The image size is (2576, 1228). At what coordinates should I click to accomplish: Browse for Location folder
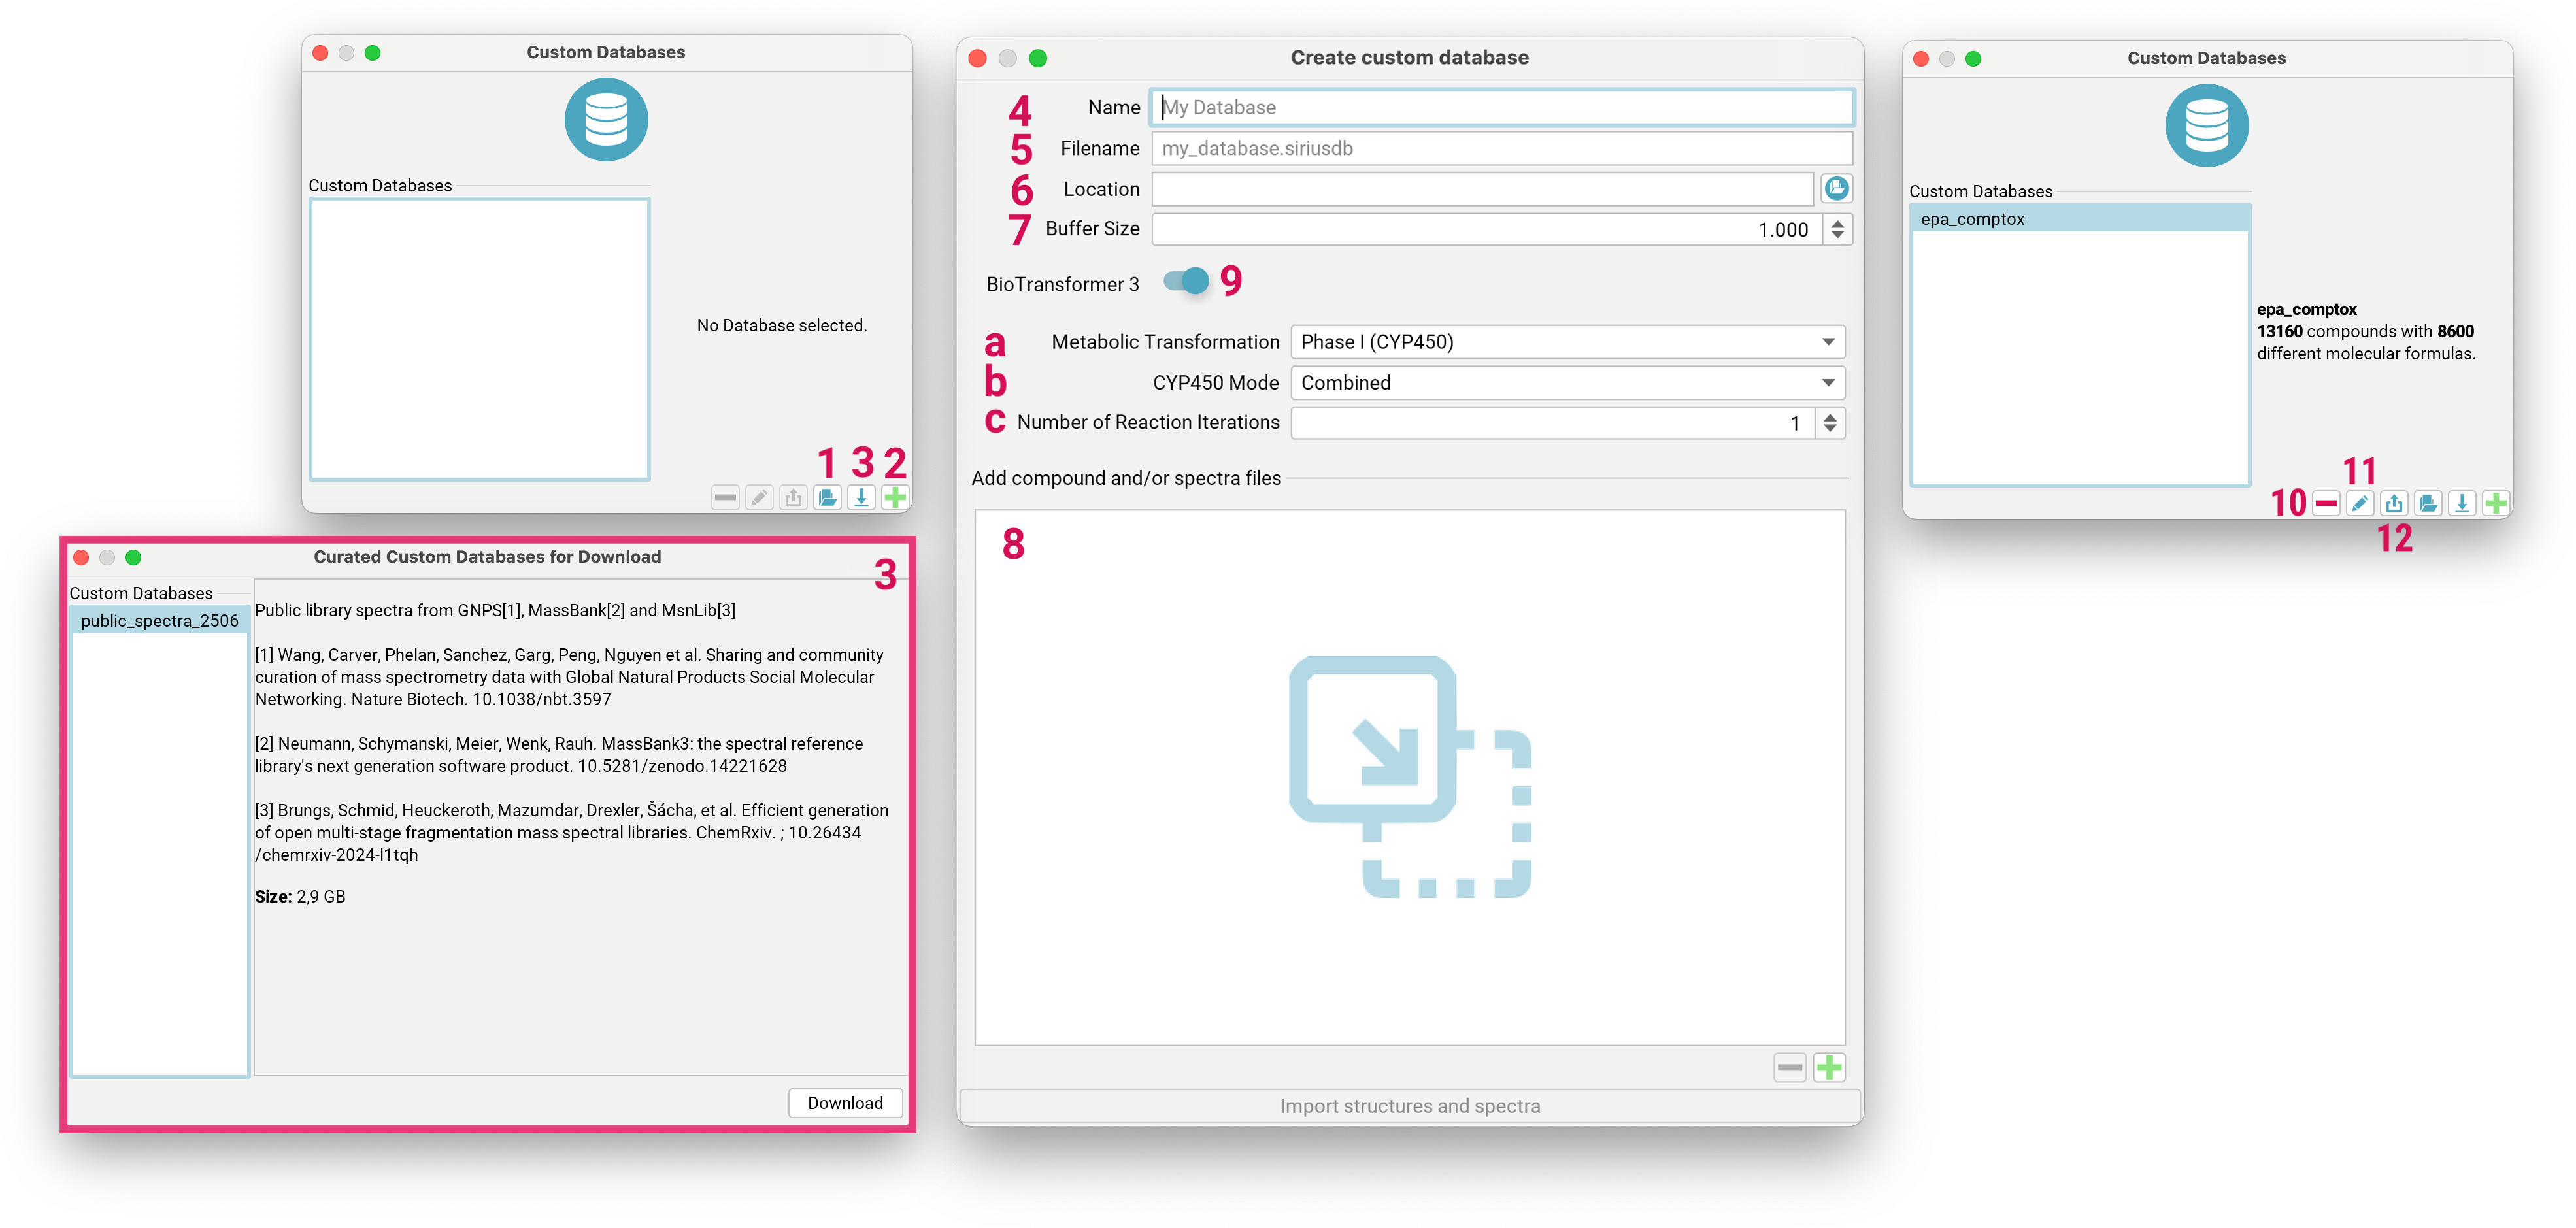[1836, 189]
